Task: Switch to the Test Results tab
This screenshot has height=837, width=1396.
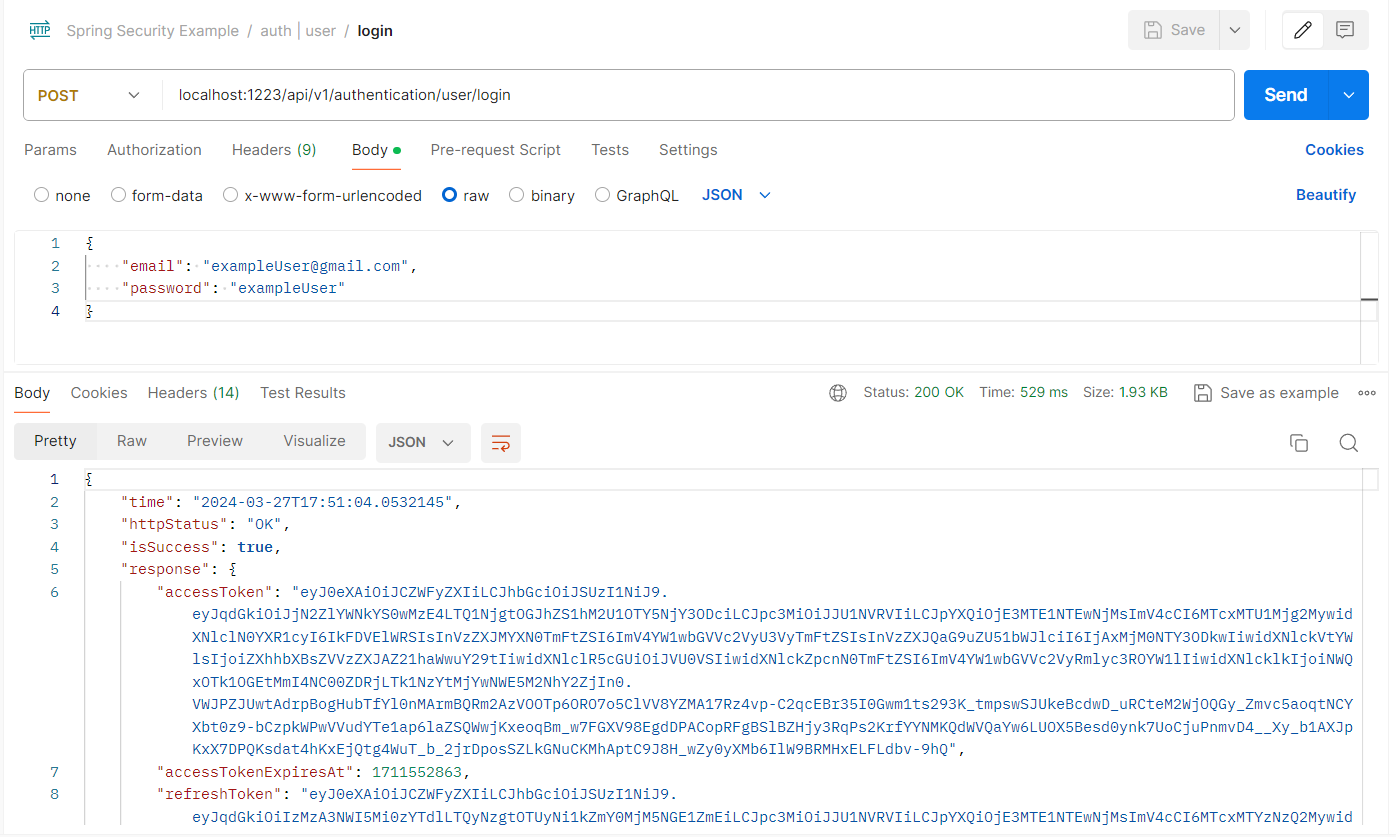Action: click(303, 393)
